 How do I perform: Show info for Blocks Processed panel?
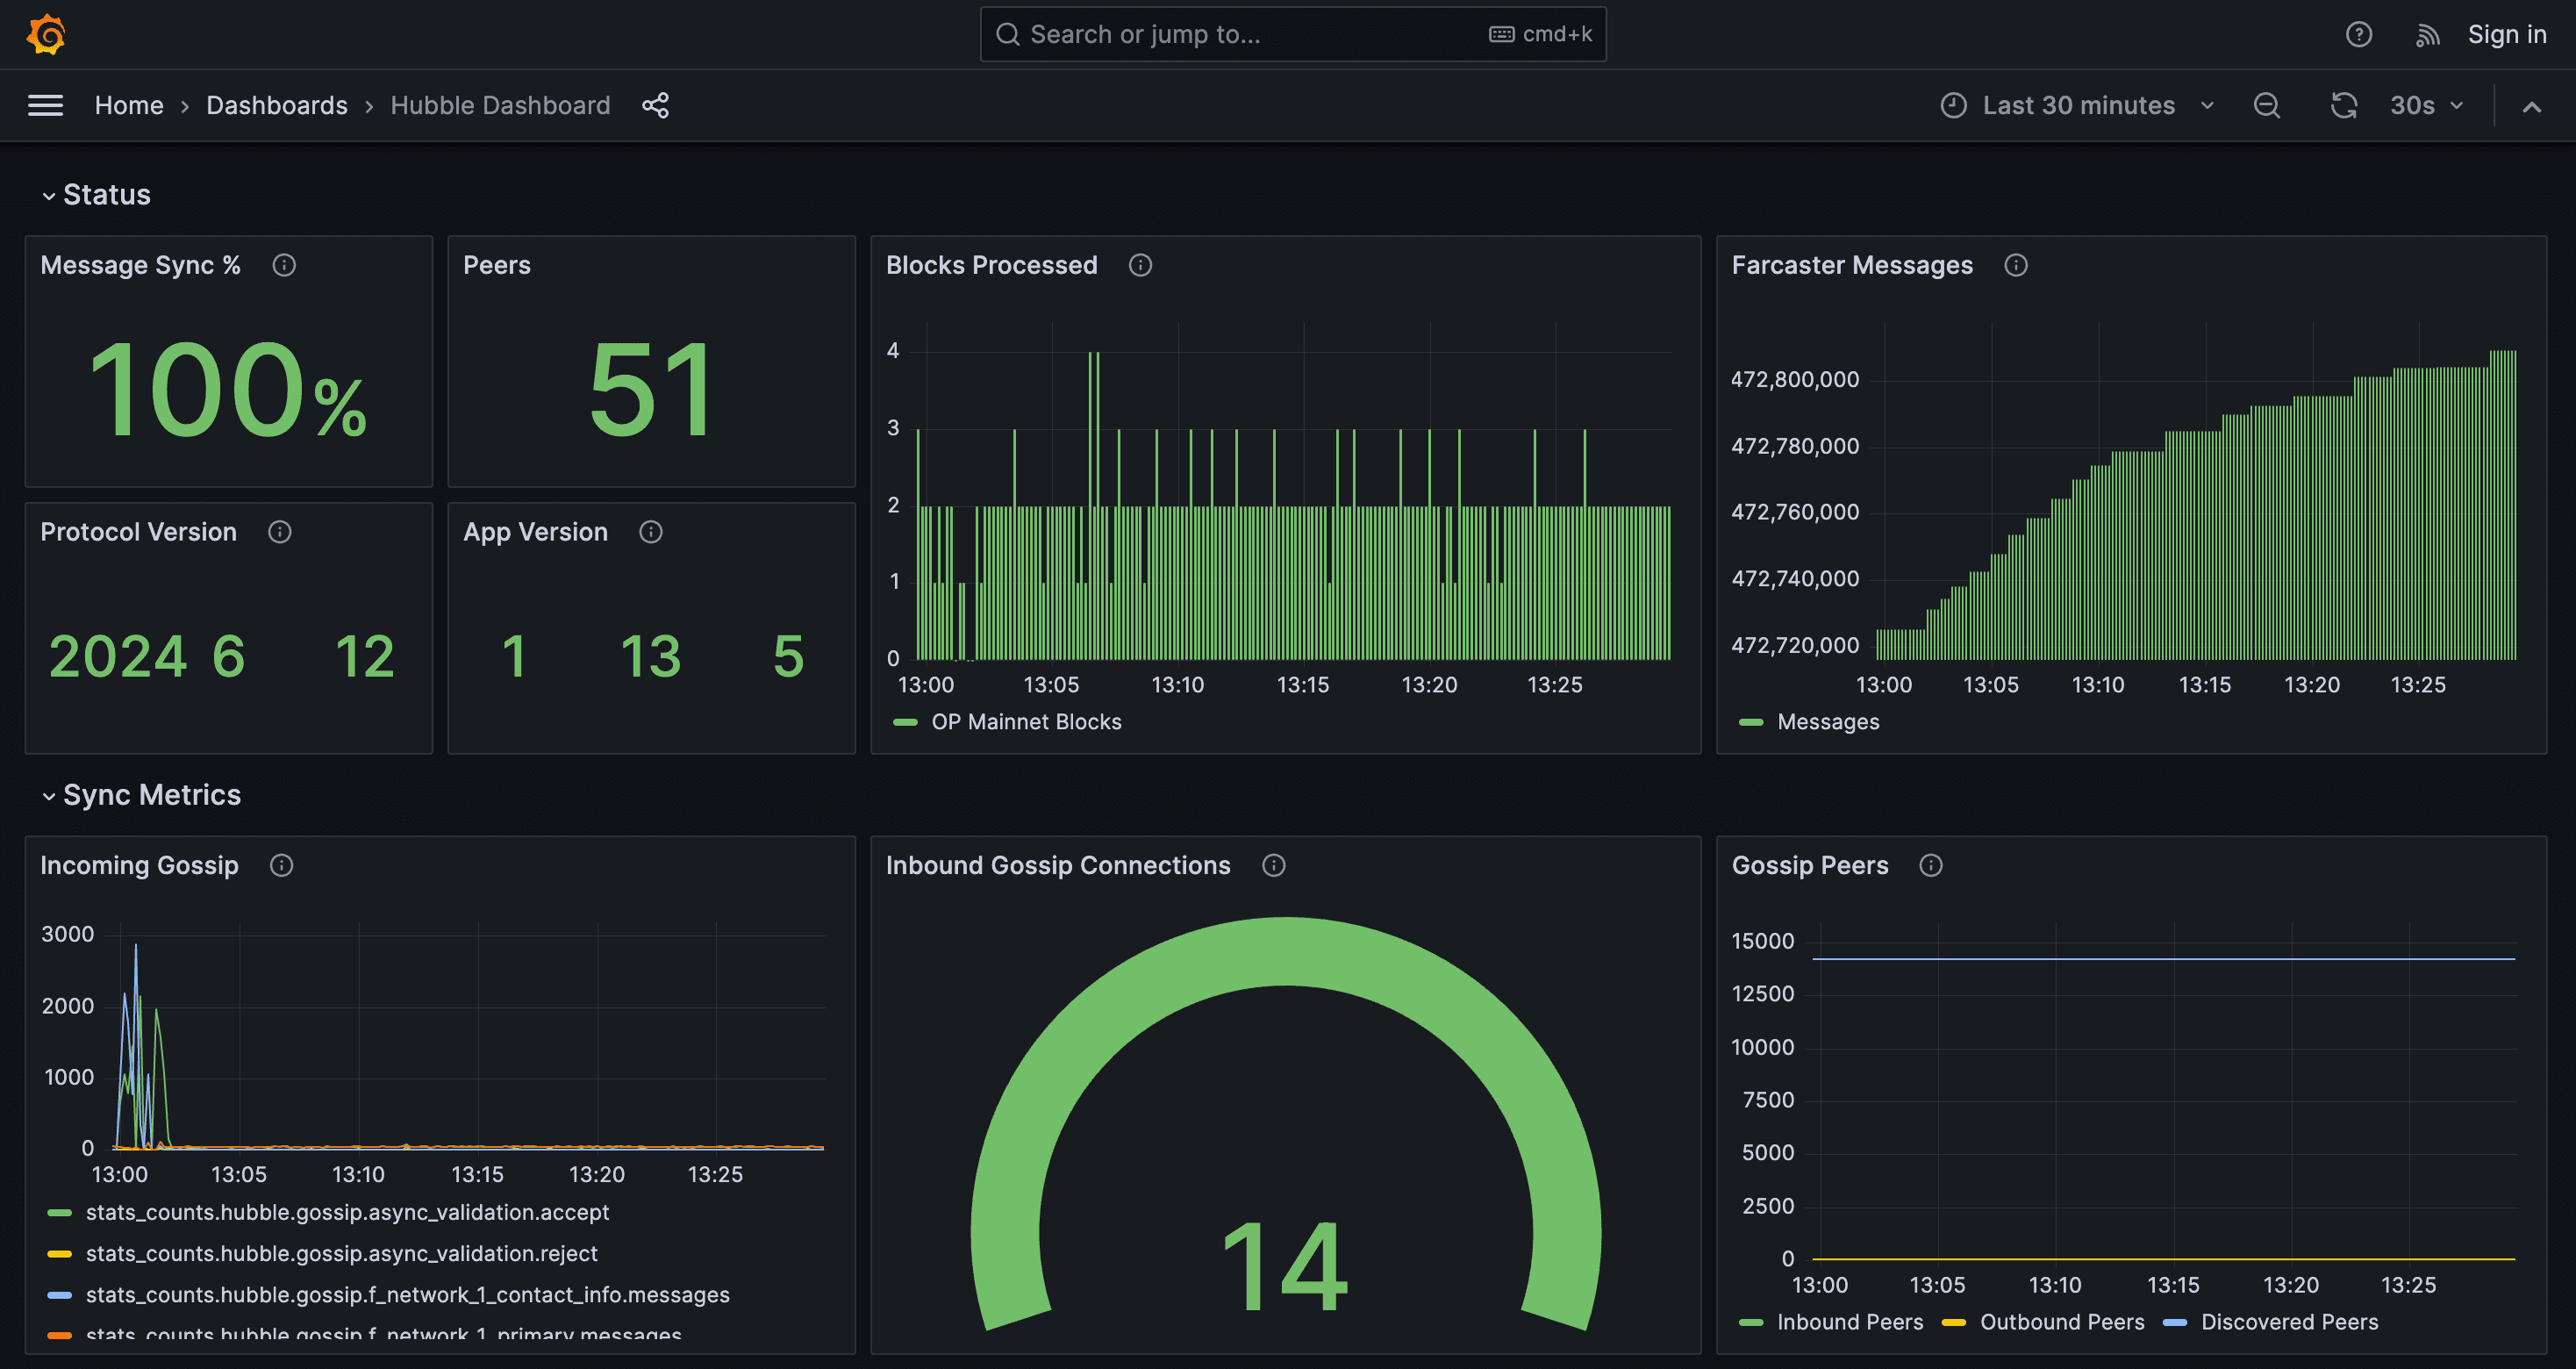[x=1140, y=265]
